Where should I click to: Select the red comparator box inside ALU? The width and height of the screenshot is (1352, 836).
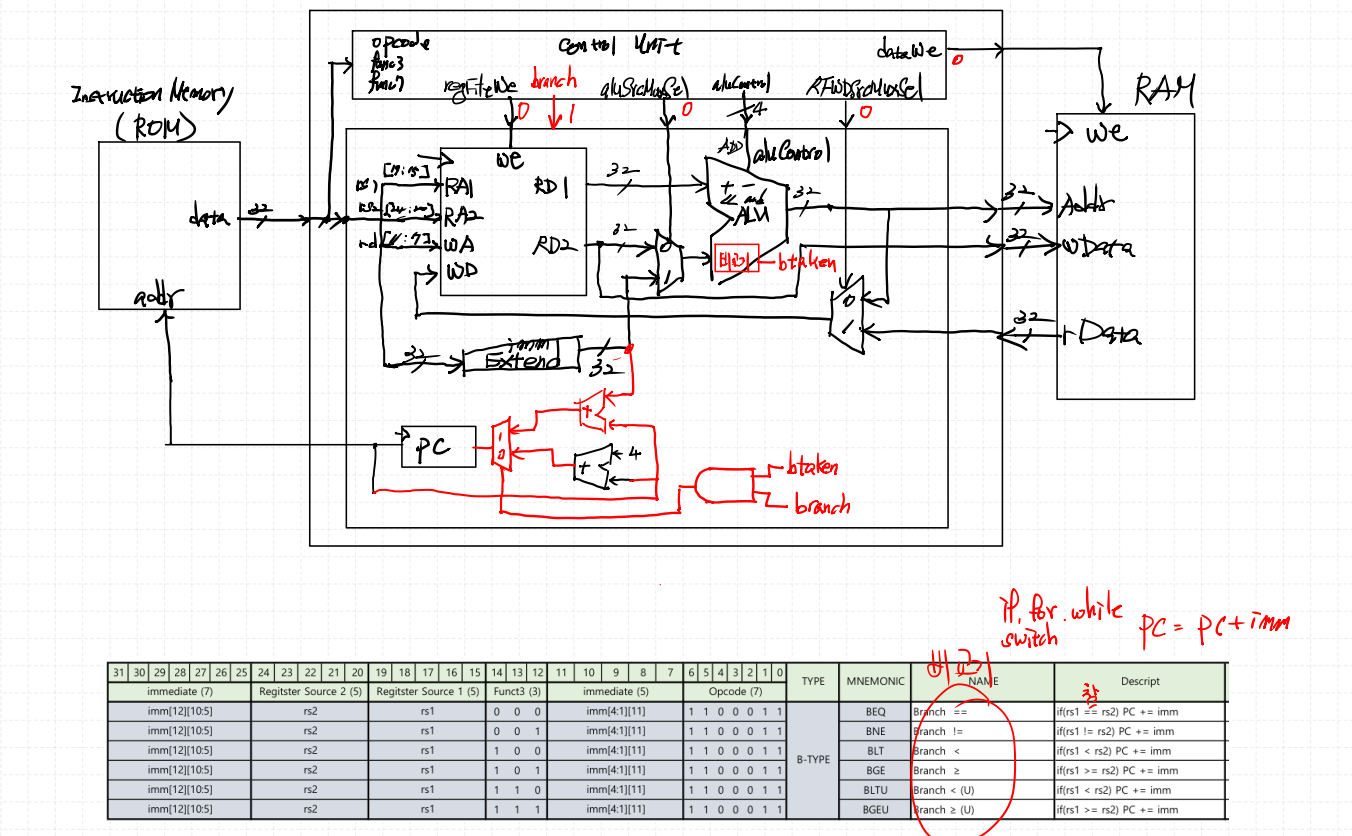pyautogui.click(x=738, y=261)
